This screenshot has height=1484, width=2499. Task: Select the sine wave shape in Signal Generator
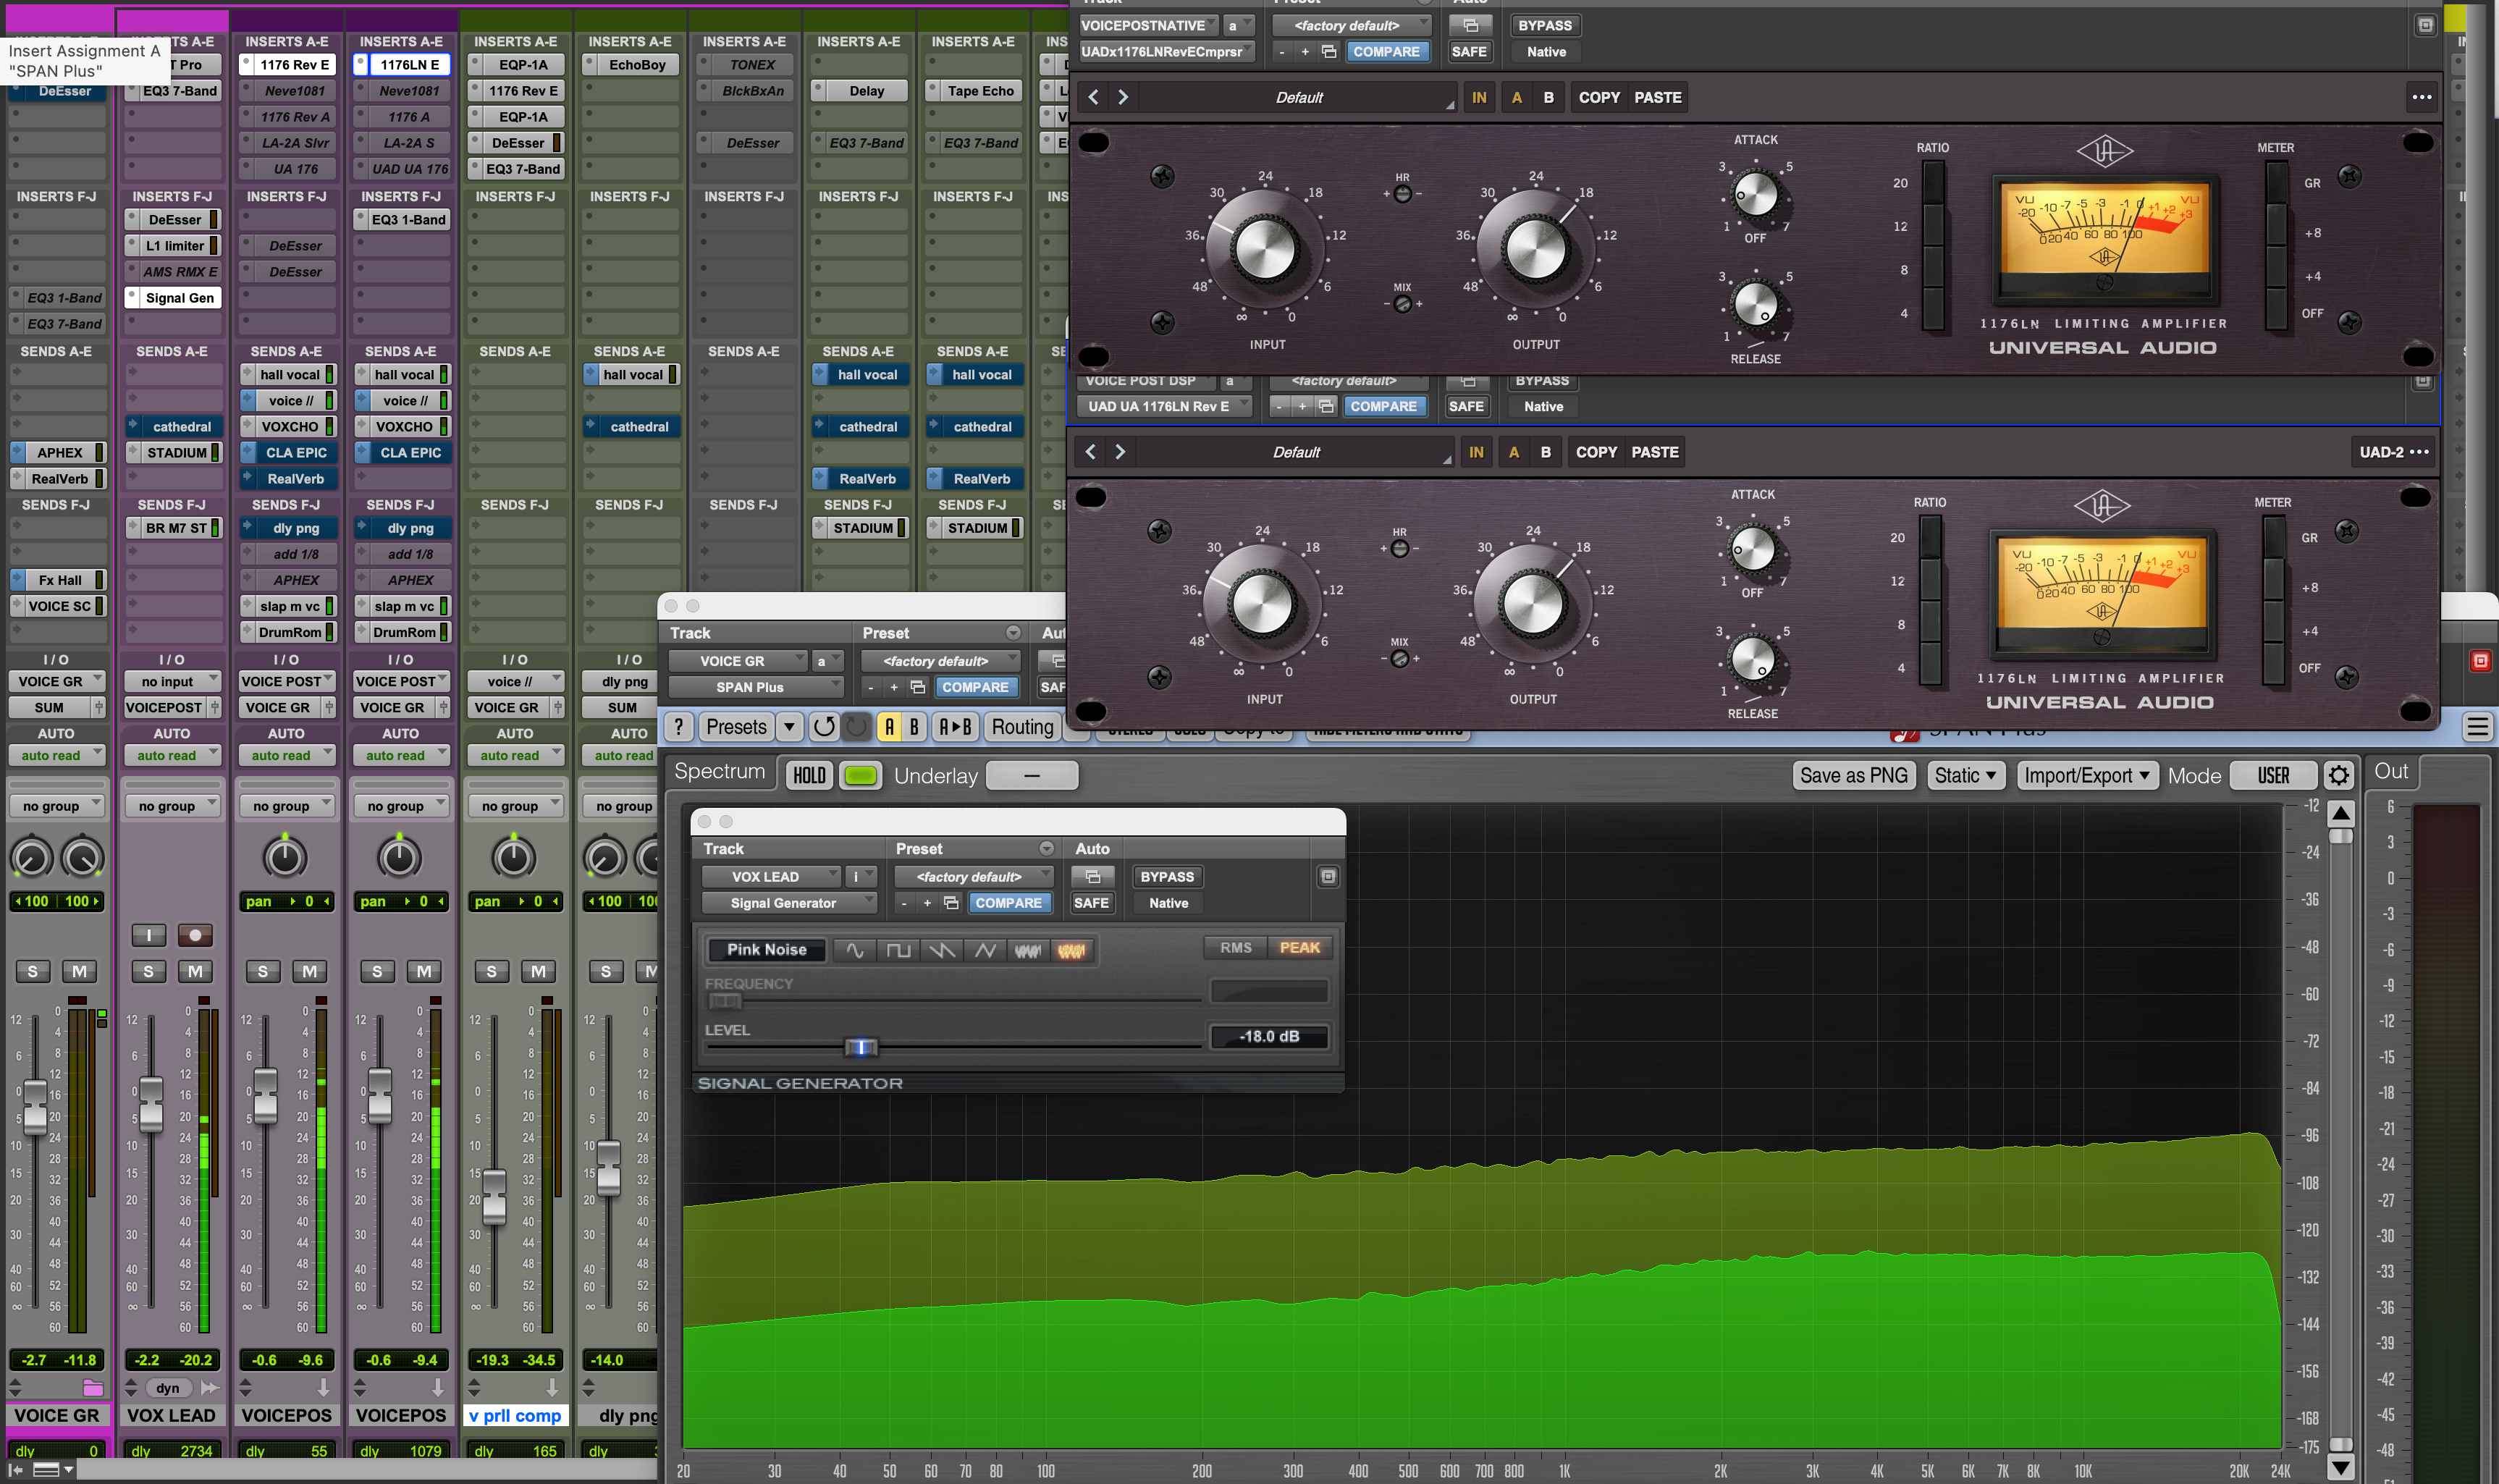click(854, 950)
